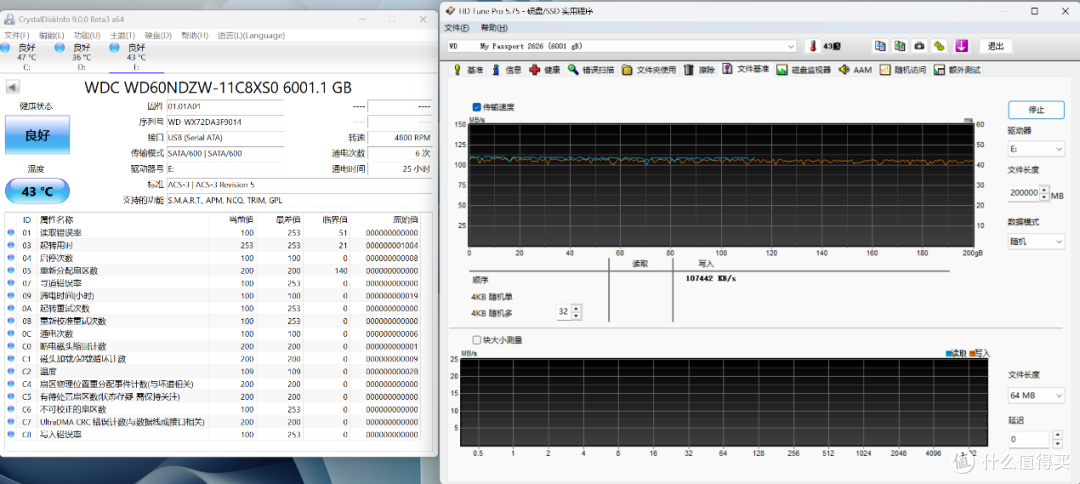
Task: Click the status dot for C2 温度
Action: (11, 371)
